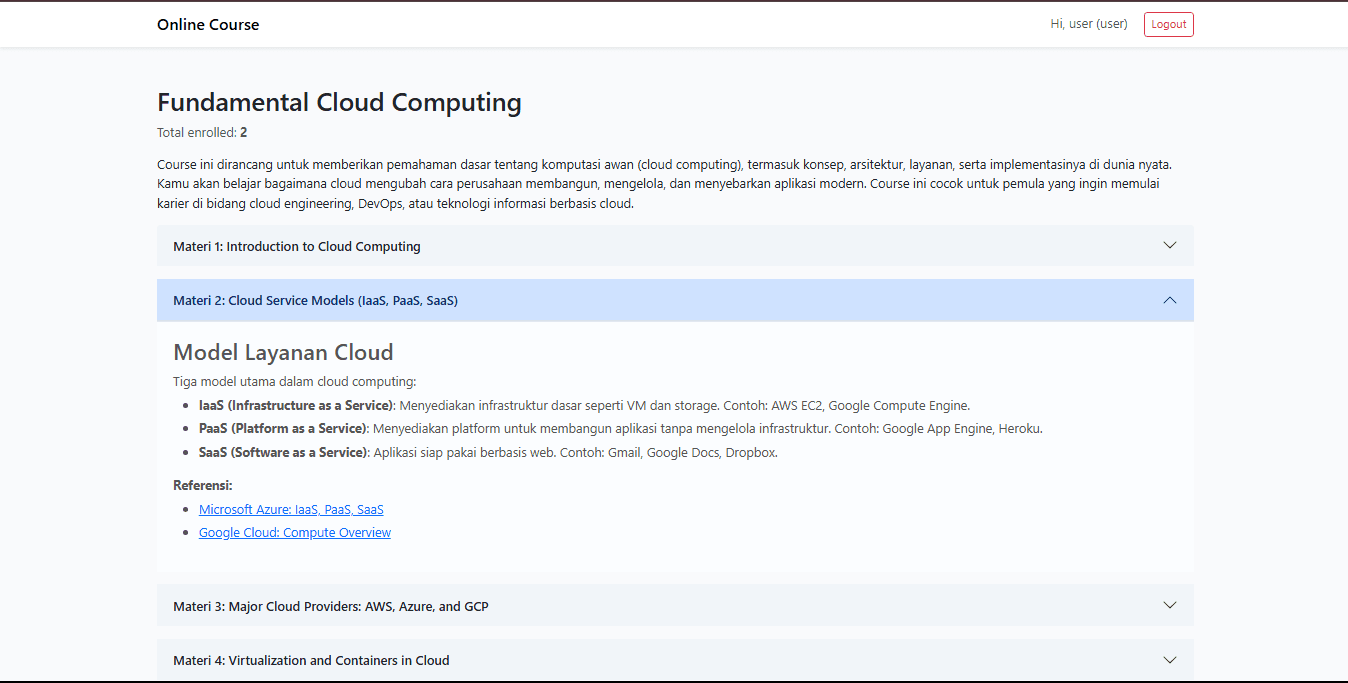The width and height of the screenshot is (1348, 683).
Task: Collapse Materi 2 with the up chevron
Action: [1169, 301]
